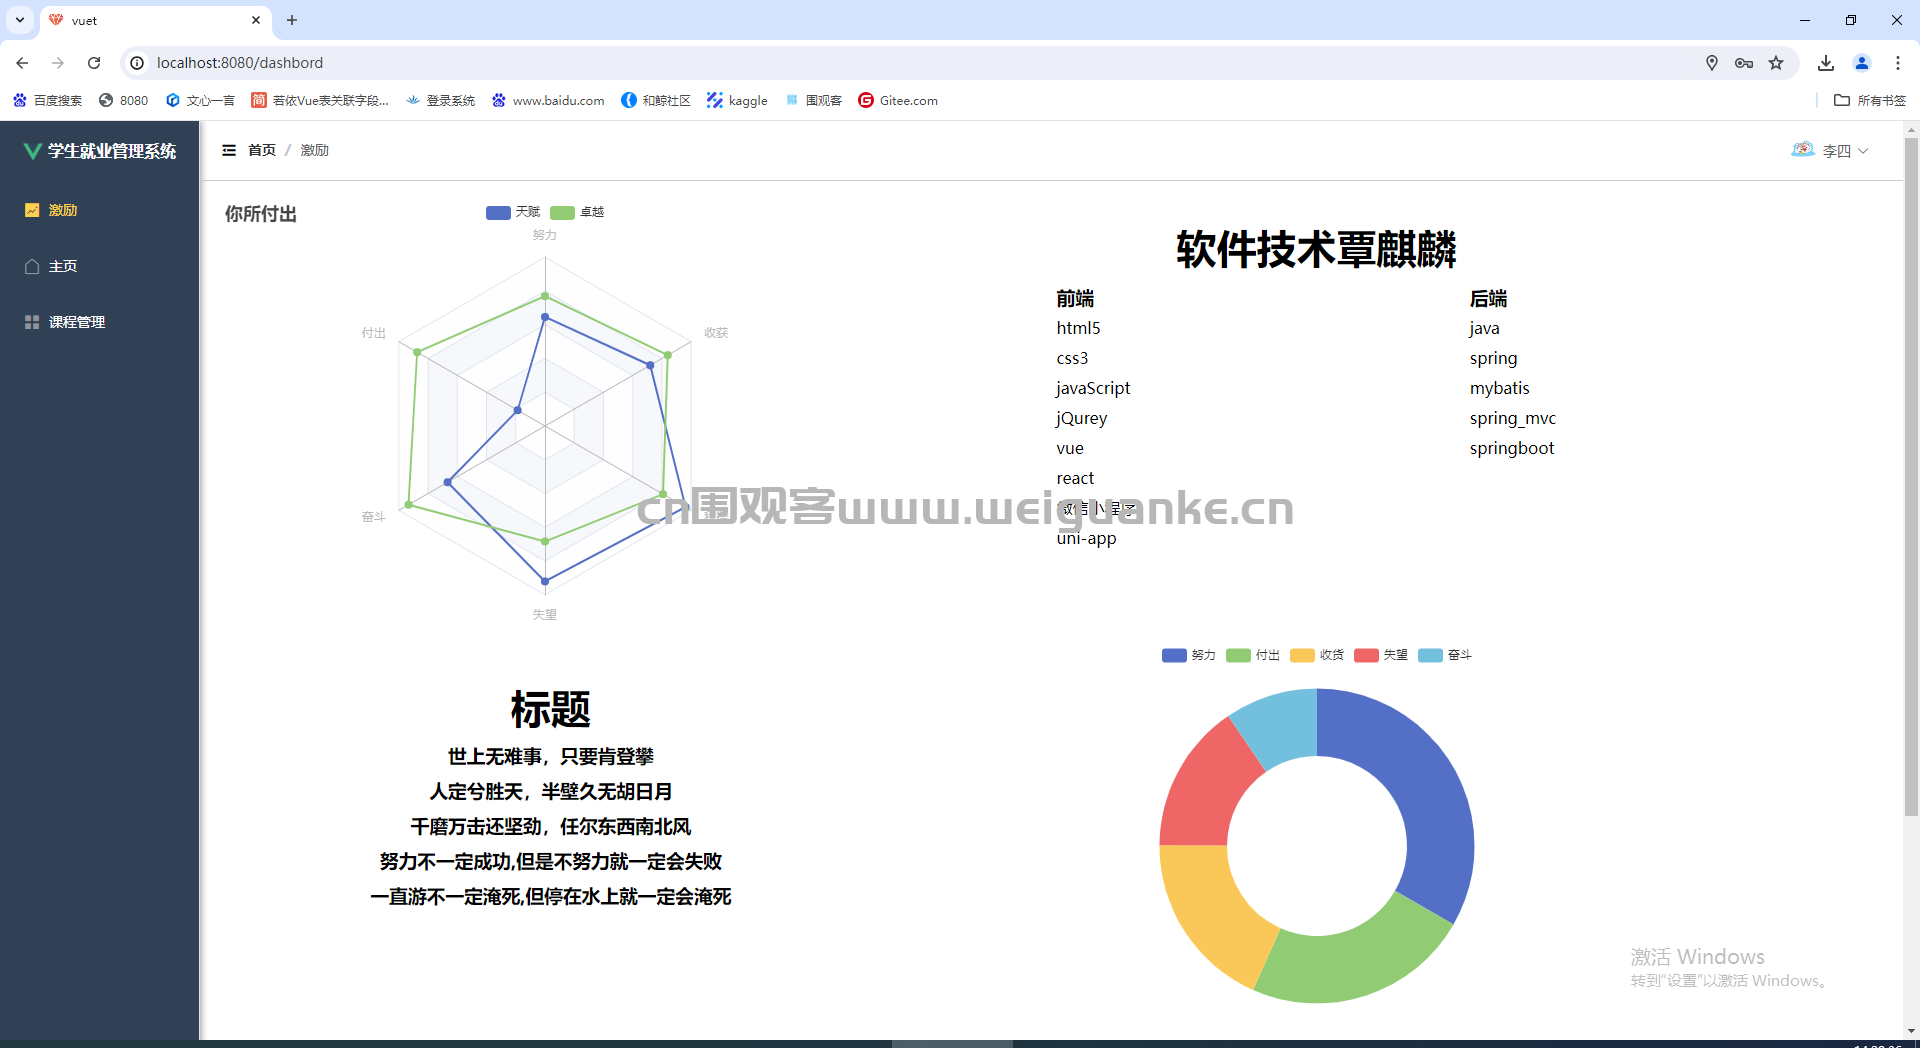Click the uni-app list entry
The image size is (1920, 1048).
1087,538
